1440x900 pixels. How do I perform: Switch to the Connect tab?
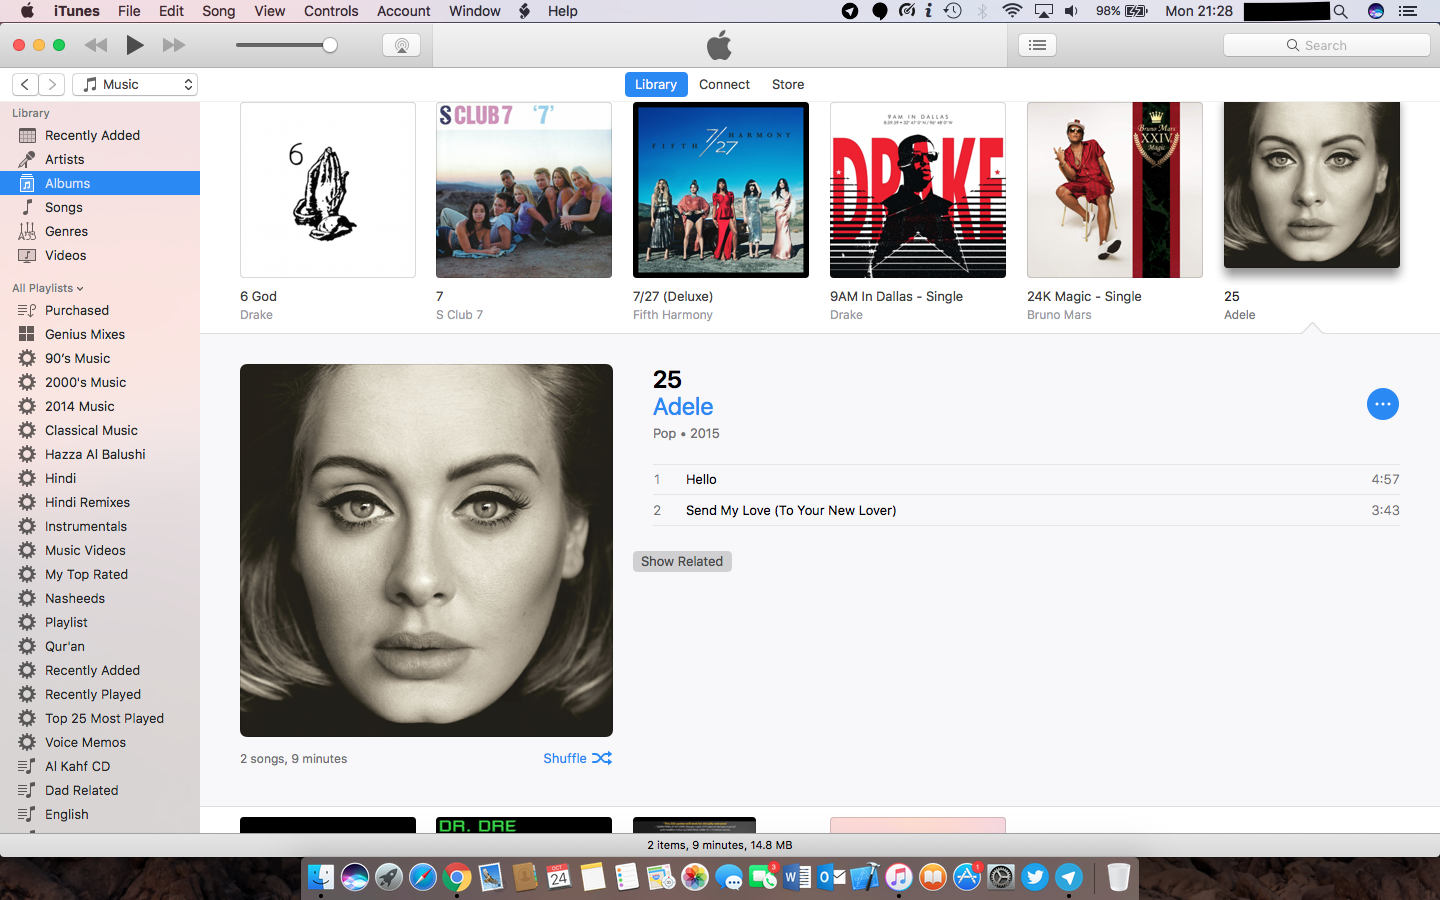pos(724,84)
